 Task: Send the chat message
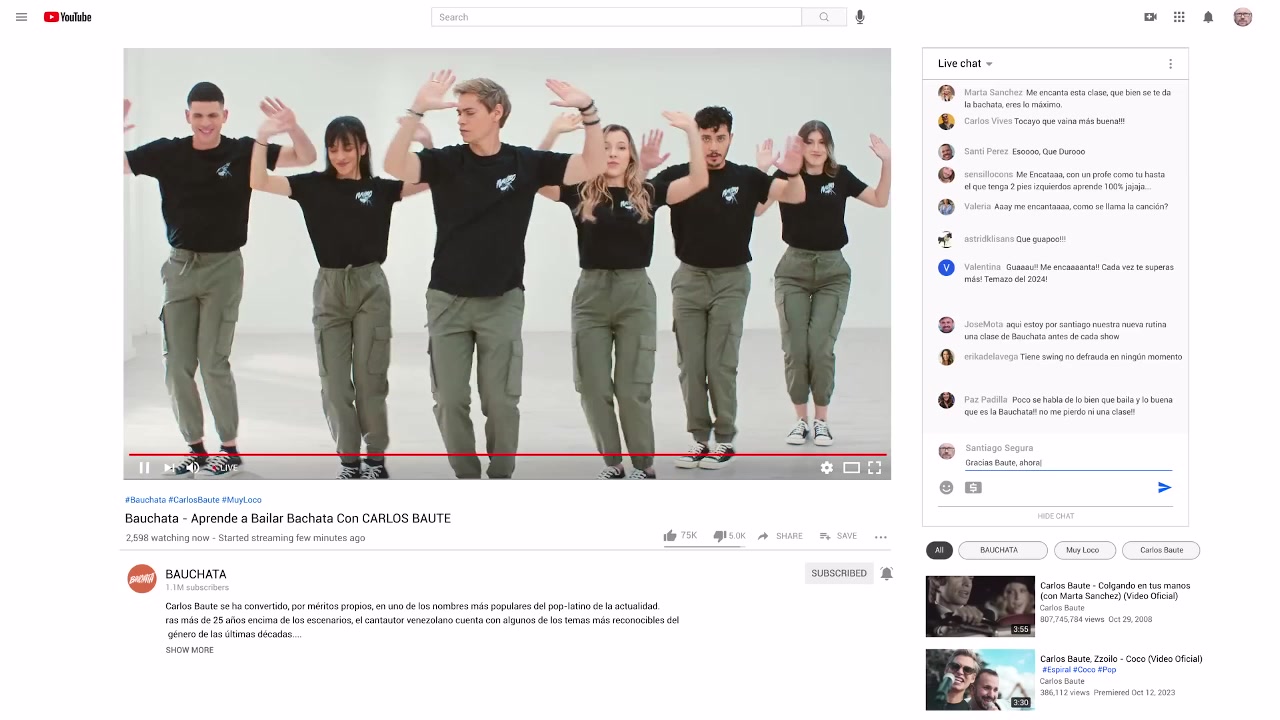pos(1164,488)
